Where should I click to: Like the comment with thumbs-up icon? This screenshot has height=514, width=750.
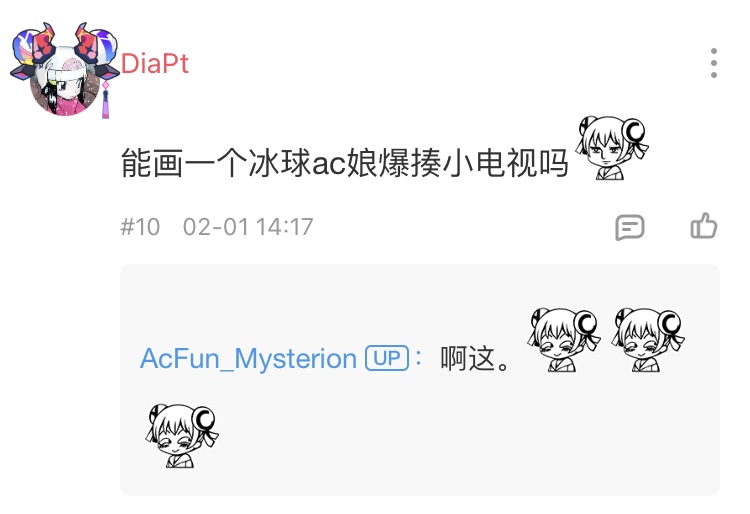pyautogui.click(x=704, y=226)
